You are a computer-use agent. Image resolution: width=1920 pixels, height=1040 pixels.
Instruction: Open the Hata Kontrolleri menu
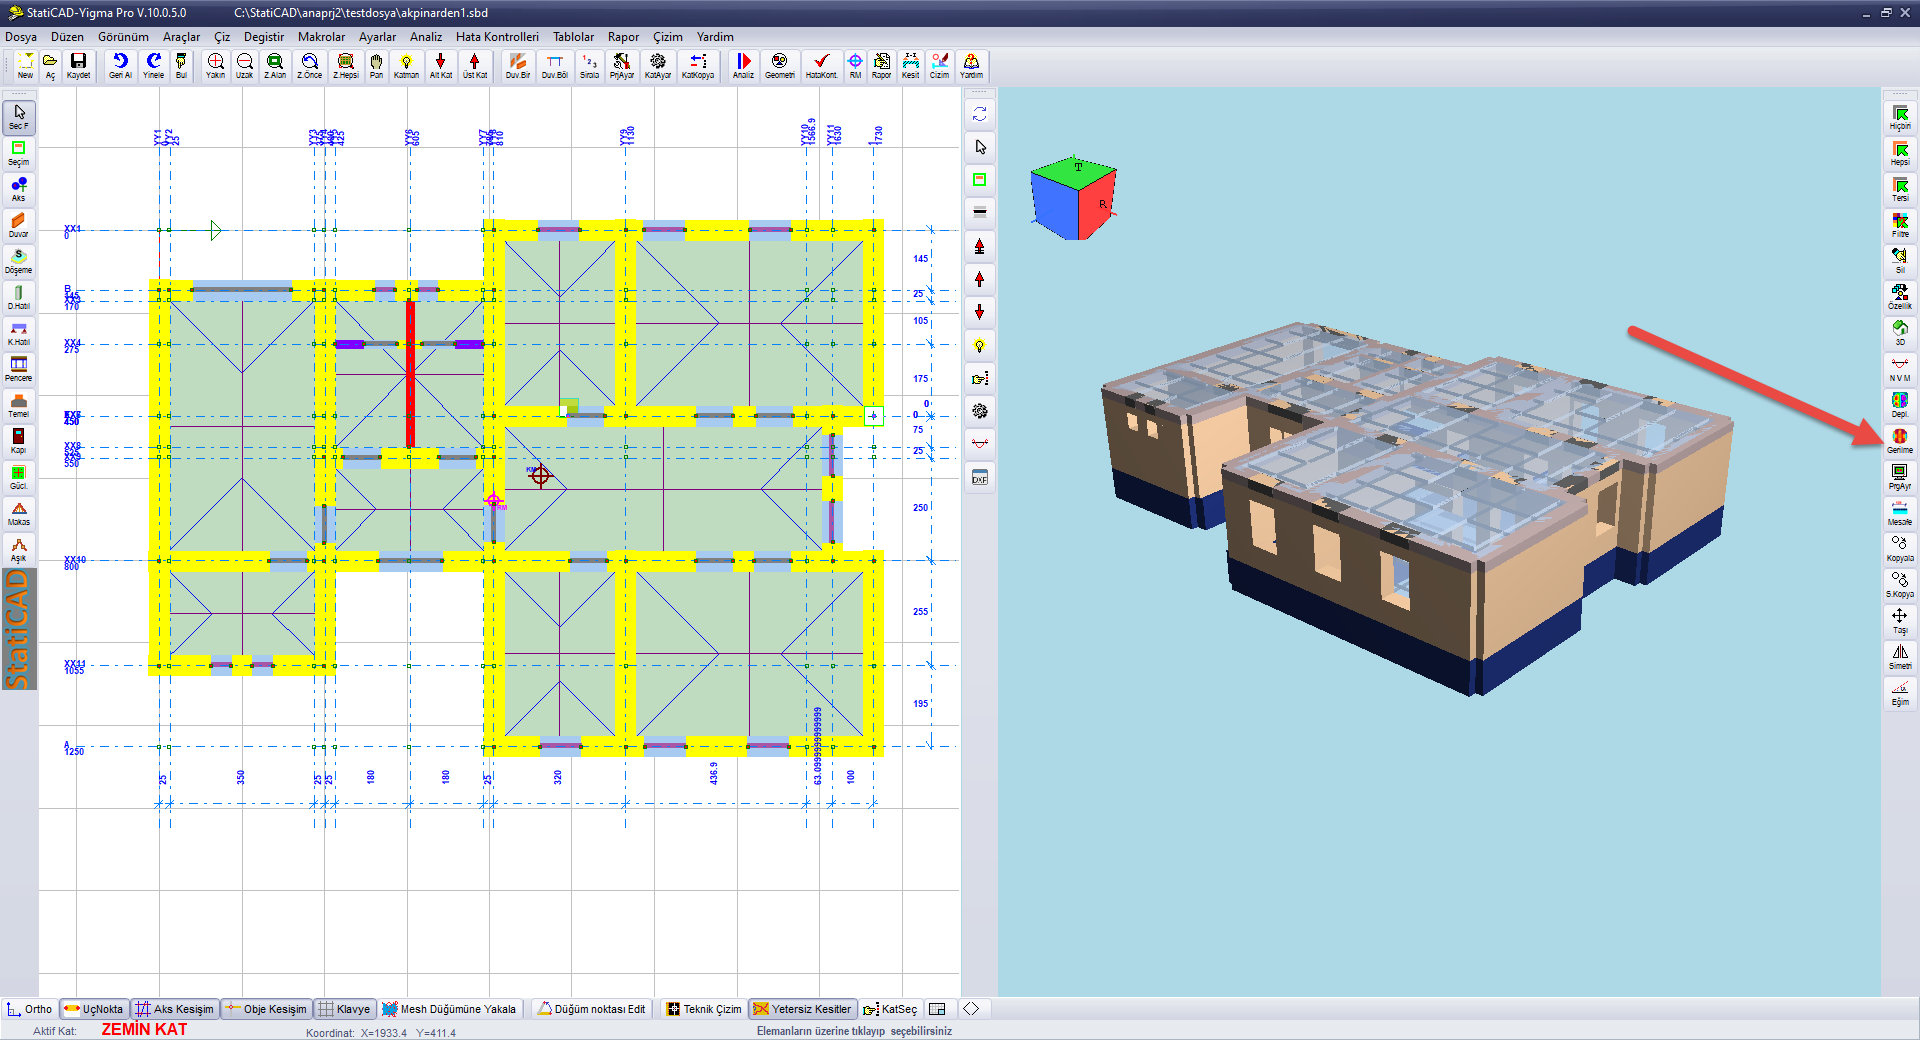(x=497, y=37)
